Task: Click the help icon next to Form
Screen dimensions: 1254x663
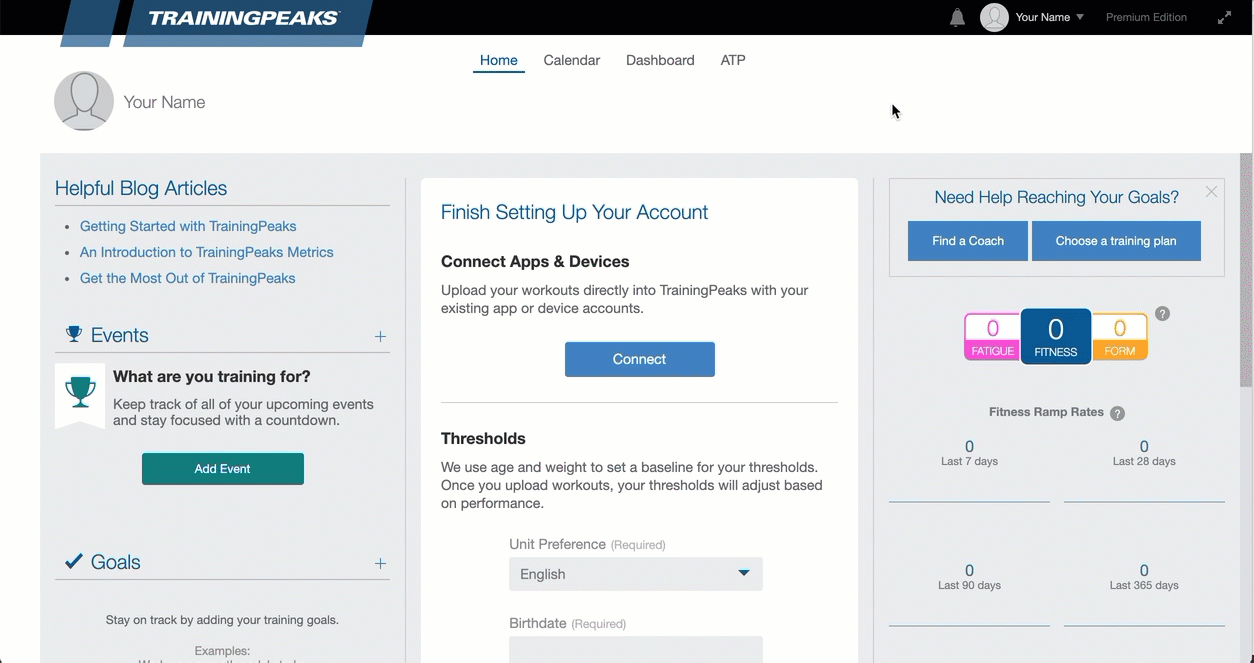Action: coord(1162,314)
